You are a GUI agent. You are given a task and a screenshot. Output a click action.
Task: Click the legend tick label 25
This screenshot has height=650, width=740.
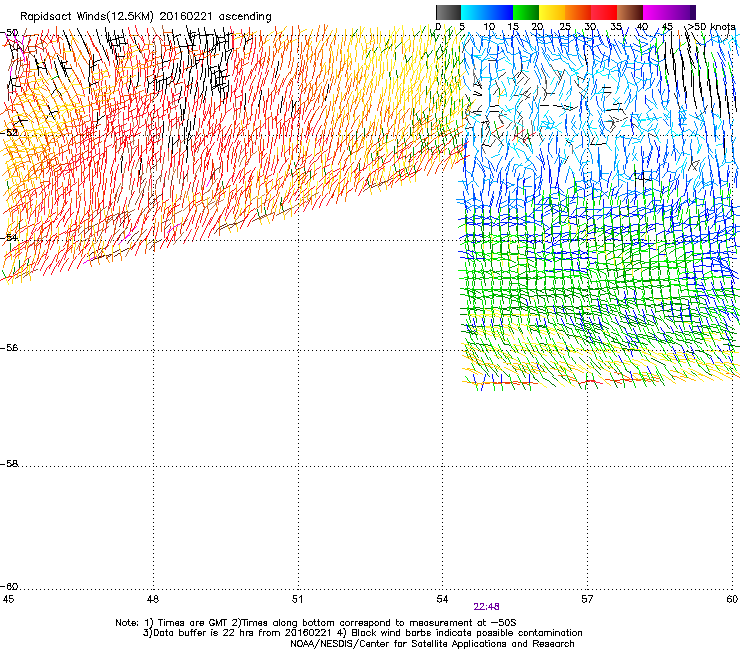pyautogui.click(x=565, y=27)
